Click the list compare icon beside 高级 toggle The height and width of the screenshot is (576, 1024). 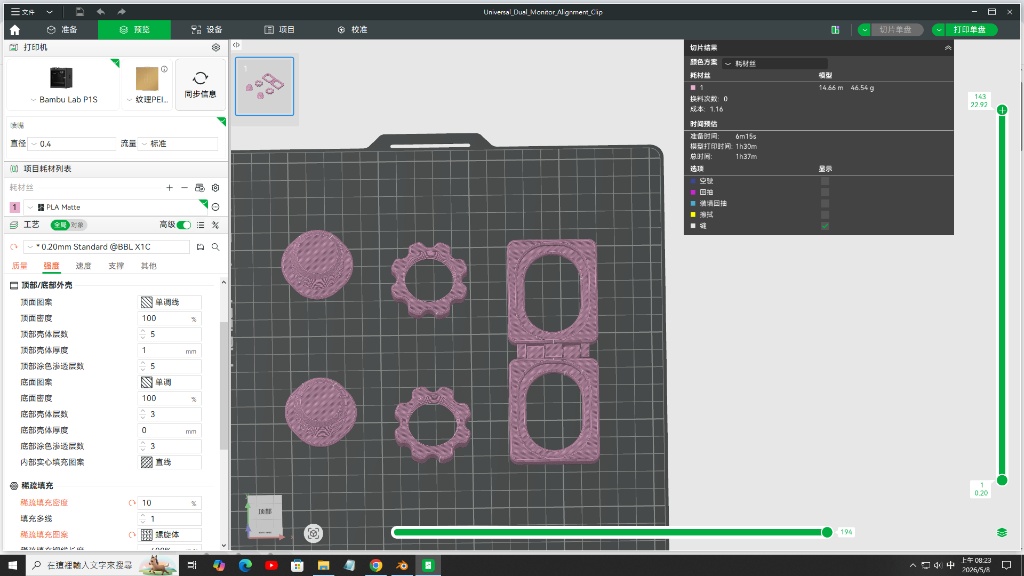(x=200, y=225)
